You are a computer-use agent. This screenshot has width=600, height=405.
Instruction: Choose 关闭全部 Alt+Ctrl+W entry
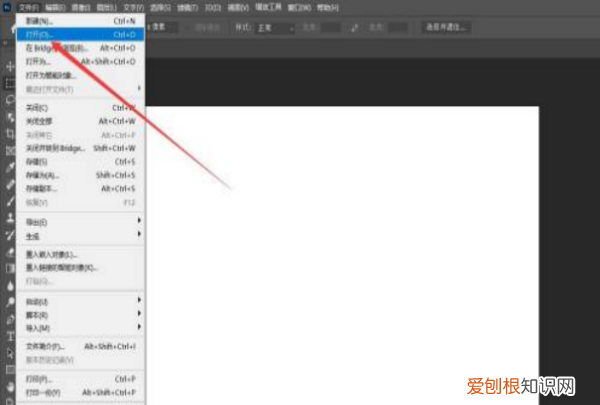coord(80,121)
